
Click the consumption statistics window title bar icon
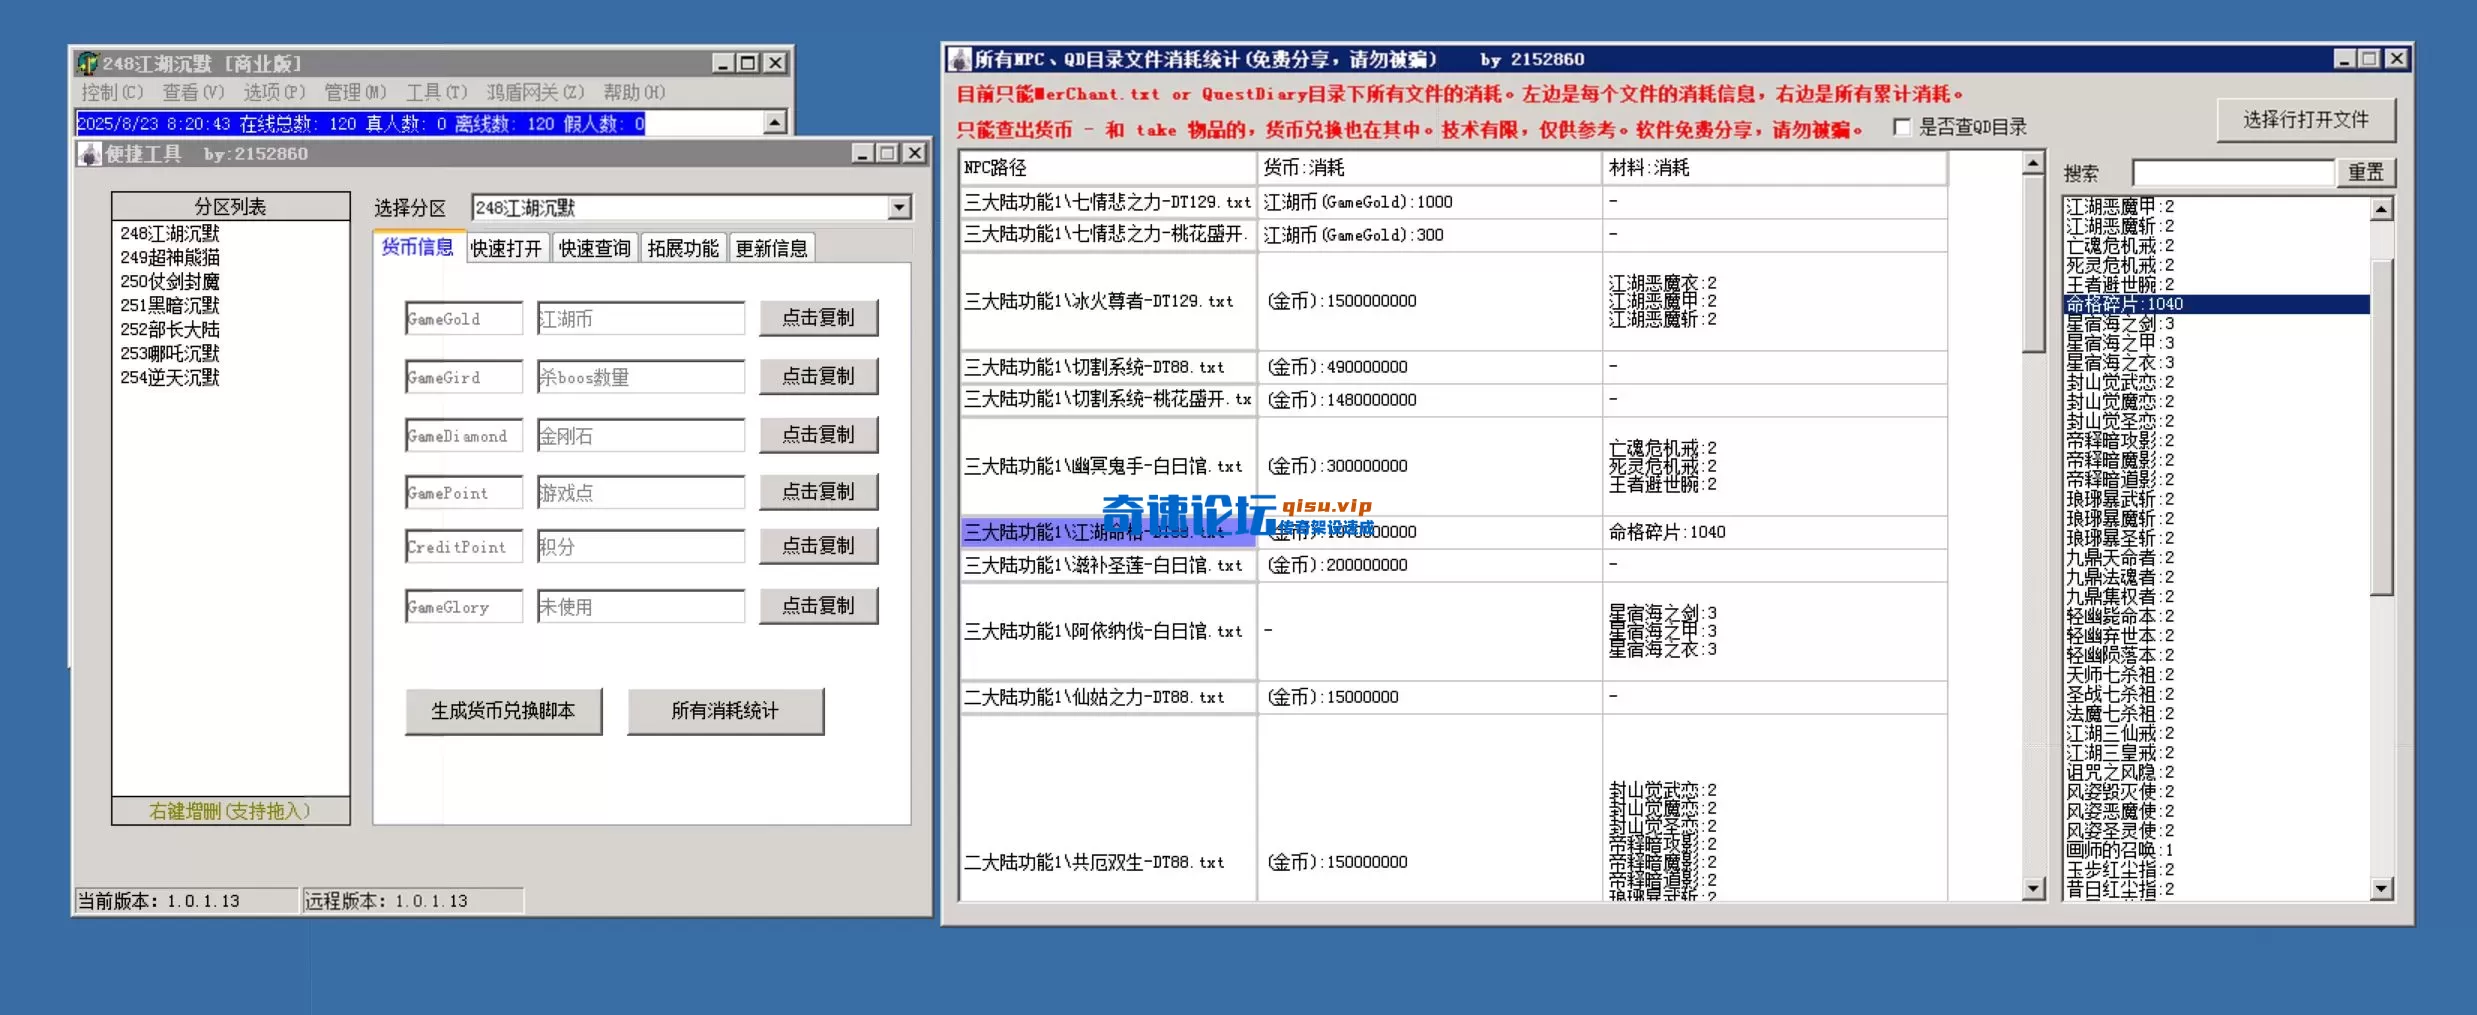coord(958,59)
